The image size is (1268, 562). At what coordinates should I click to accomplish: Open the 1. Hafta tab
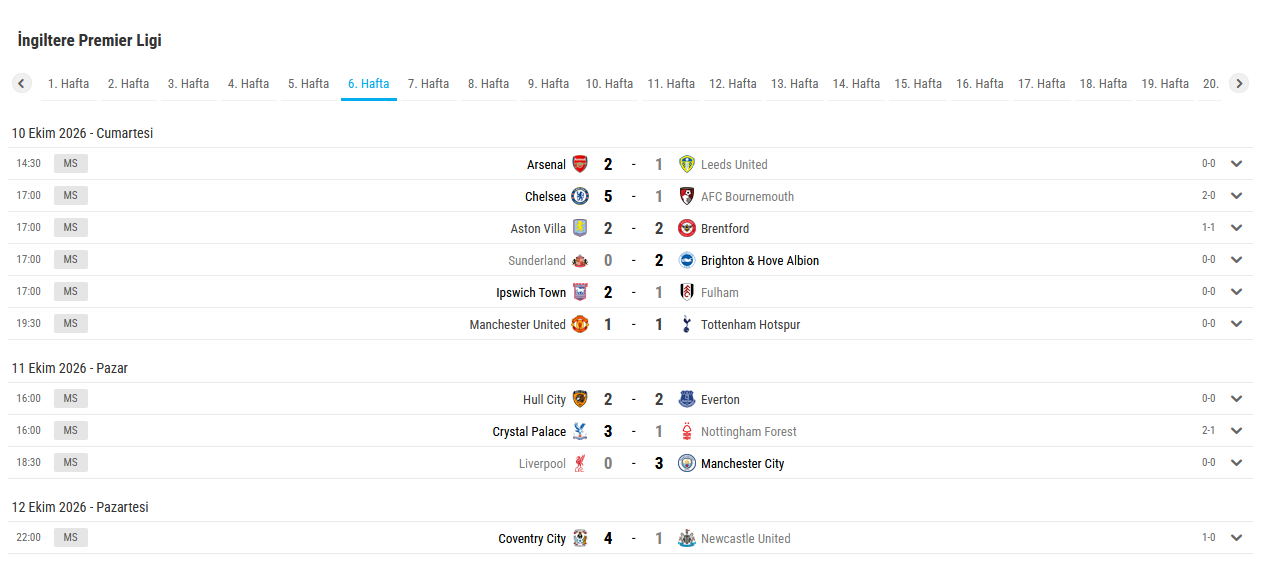pos(68,84)
